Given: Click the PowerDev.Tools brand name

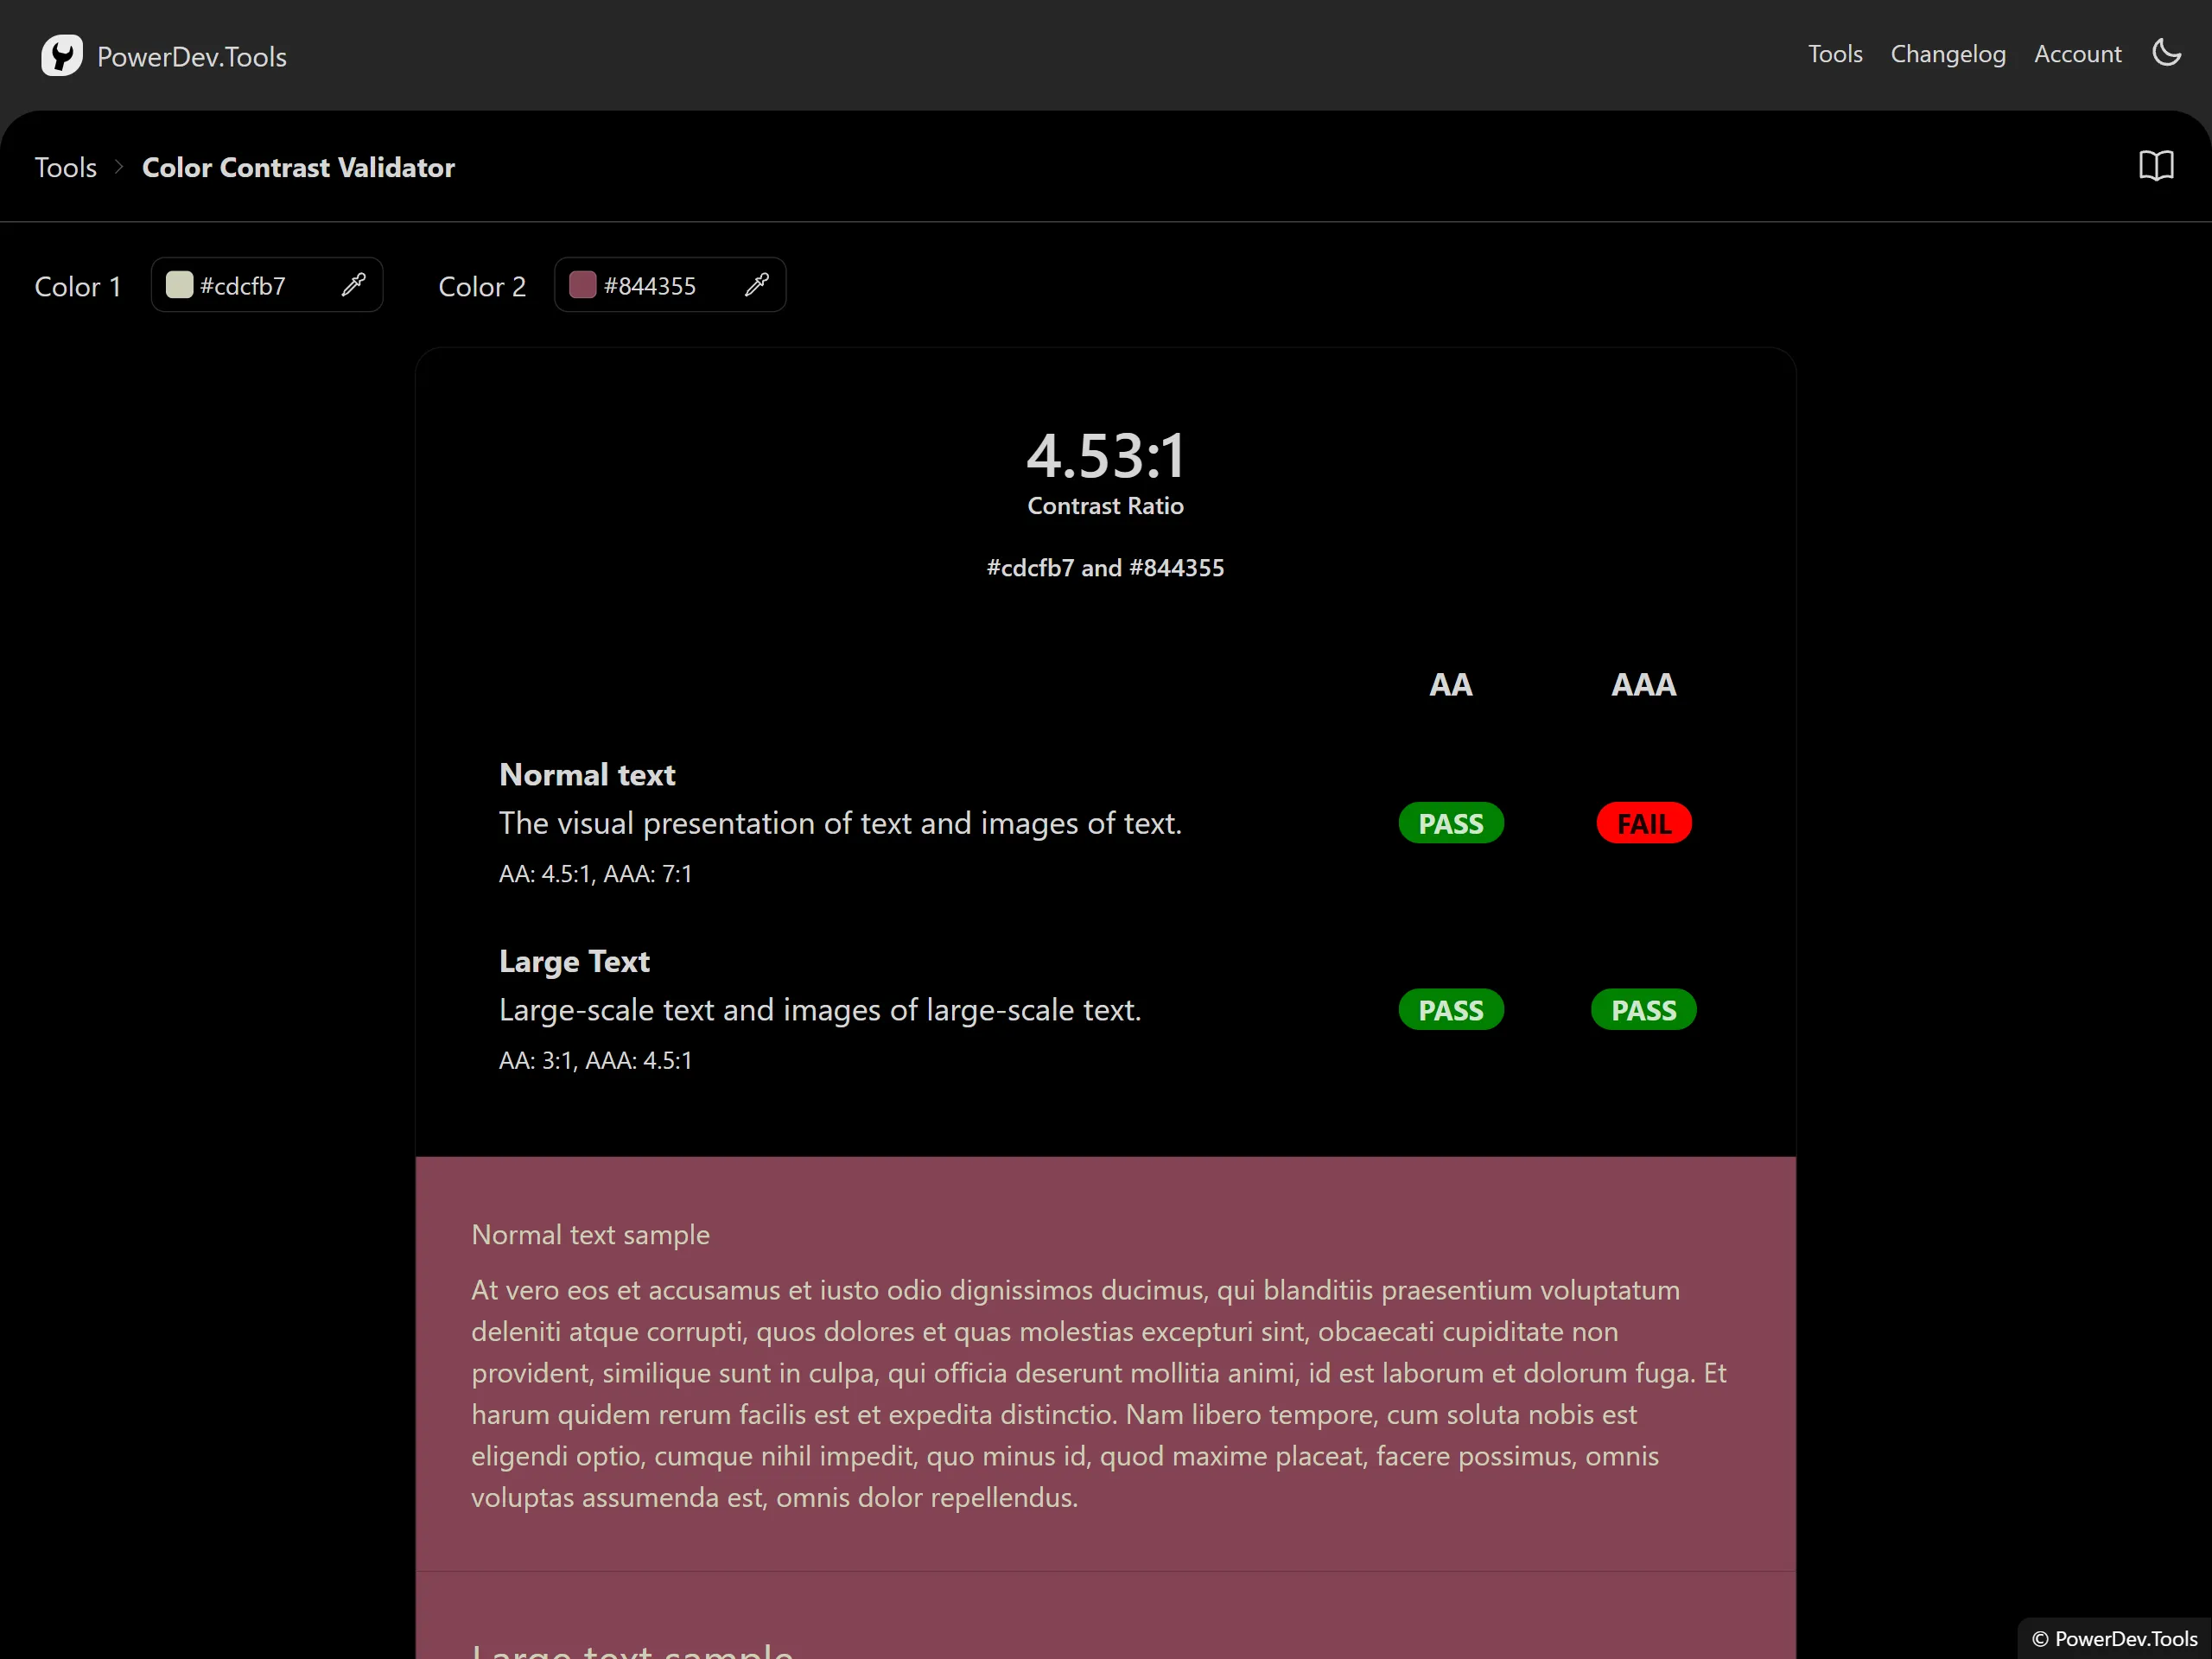Looking at the screenshot, I should click(192, 57).
